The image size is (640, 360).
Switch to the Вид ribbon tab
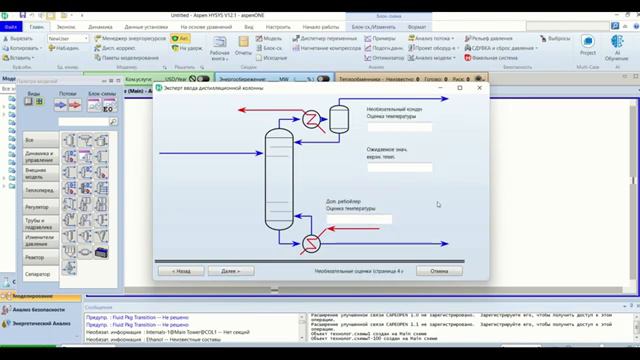coord(249,27)
